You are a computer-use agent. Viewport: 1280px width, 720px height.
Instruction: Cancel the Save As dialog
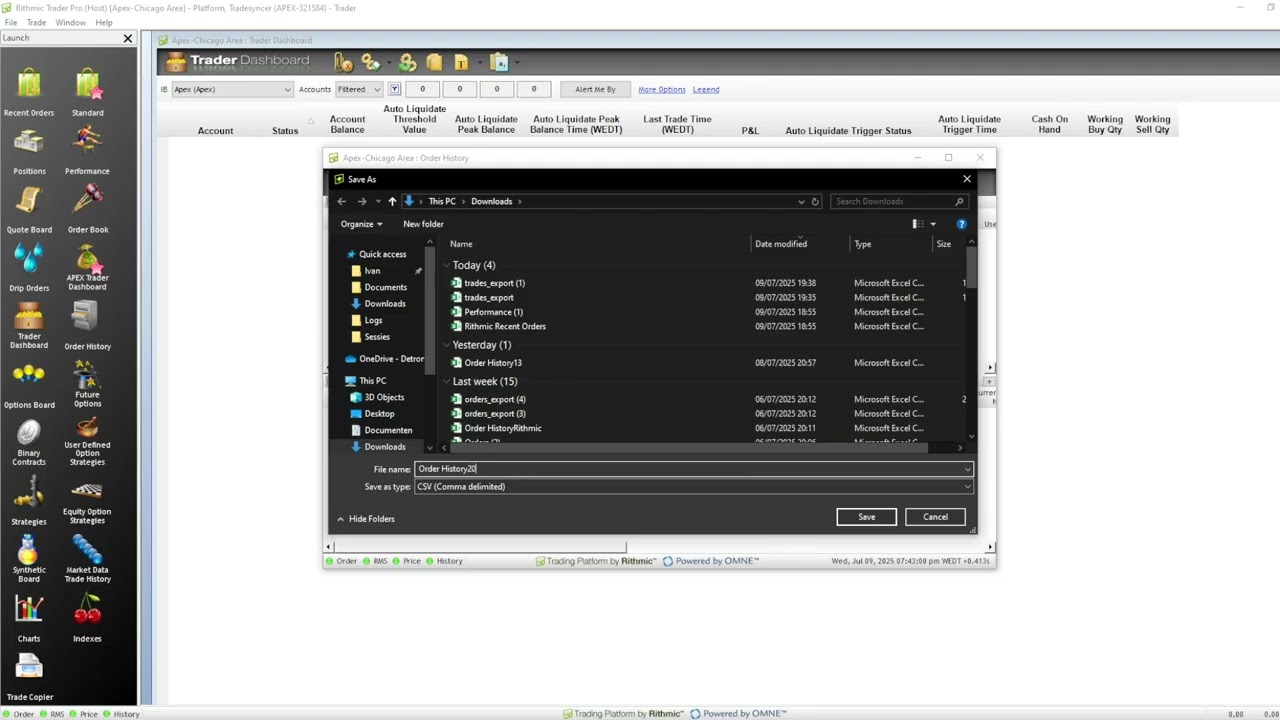point(935,517)
